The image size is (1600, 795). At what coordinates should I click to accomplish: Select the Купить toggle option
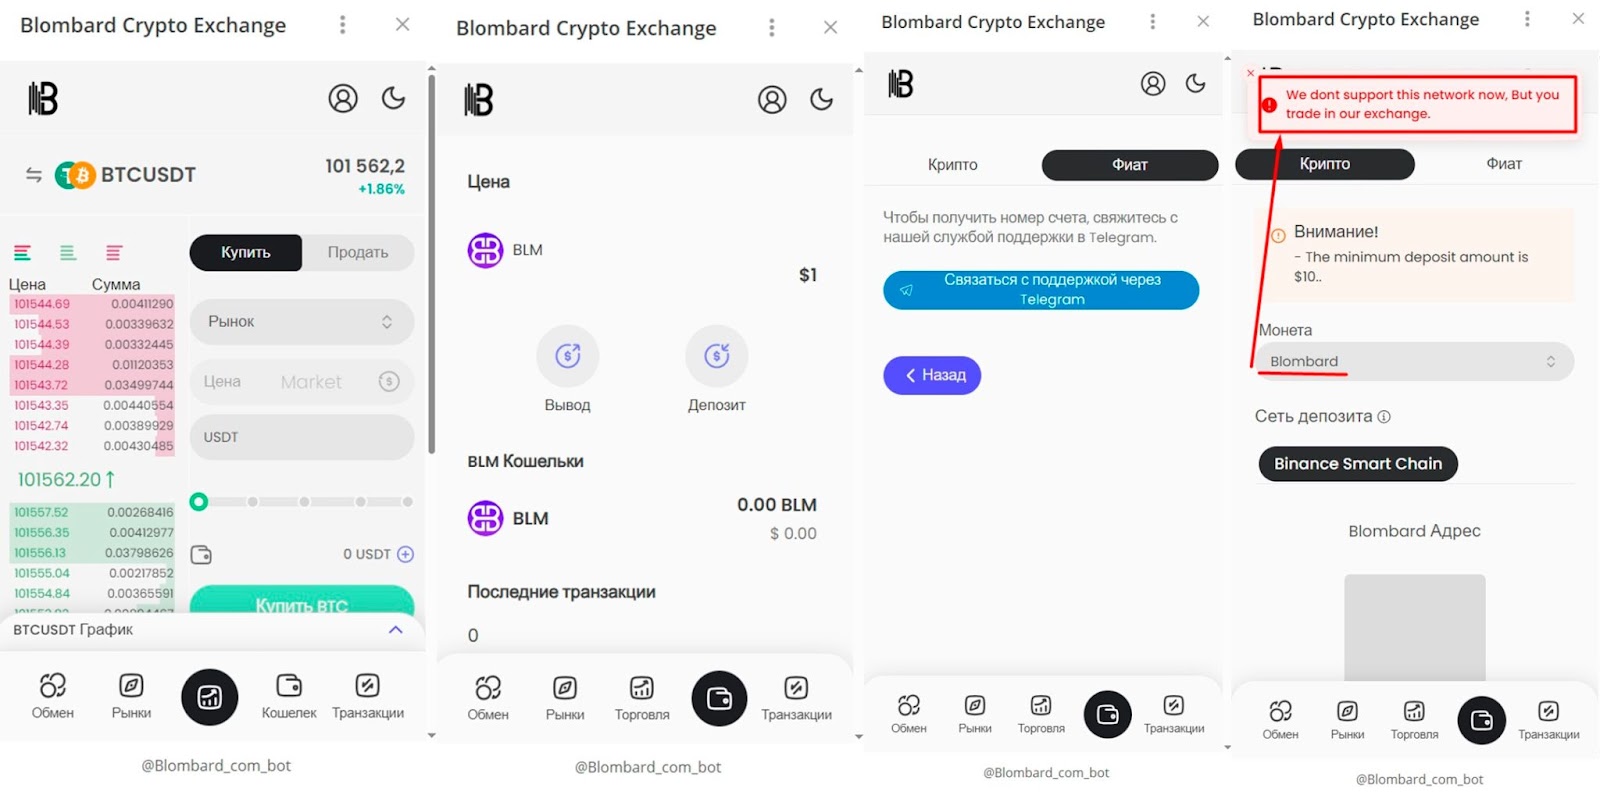pyautogui.click(x=246, y=252)
